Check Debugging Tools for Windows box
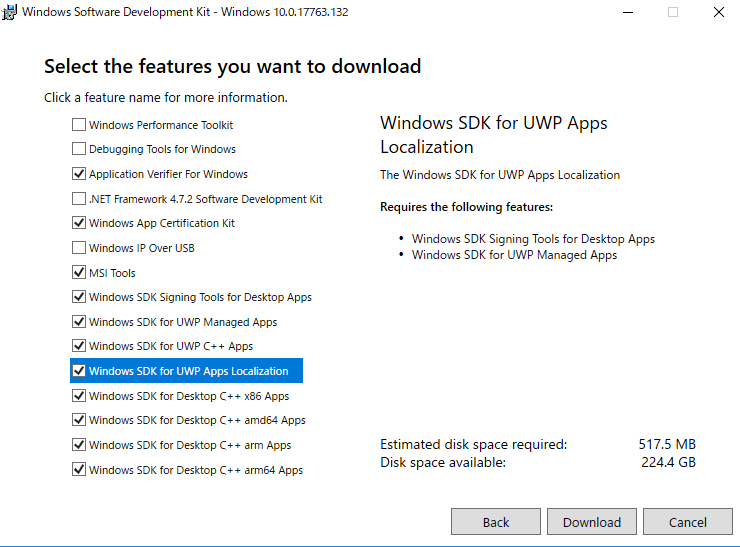The height and width of the screenshot is (547, 740). pos(79,149)
